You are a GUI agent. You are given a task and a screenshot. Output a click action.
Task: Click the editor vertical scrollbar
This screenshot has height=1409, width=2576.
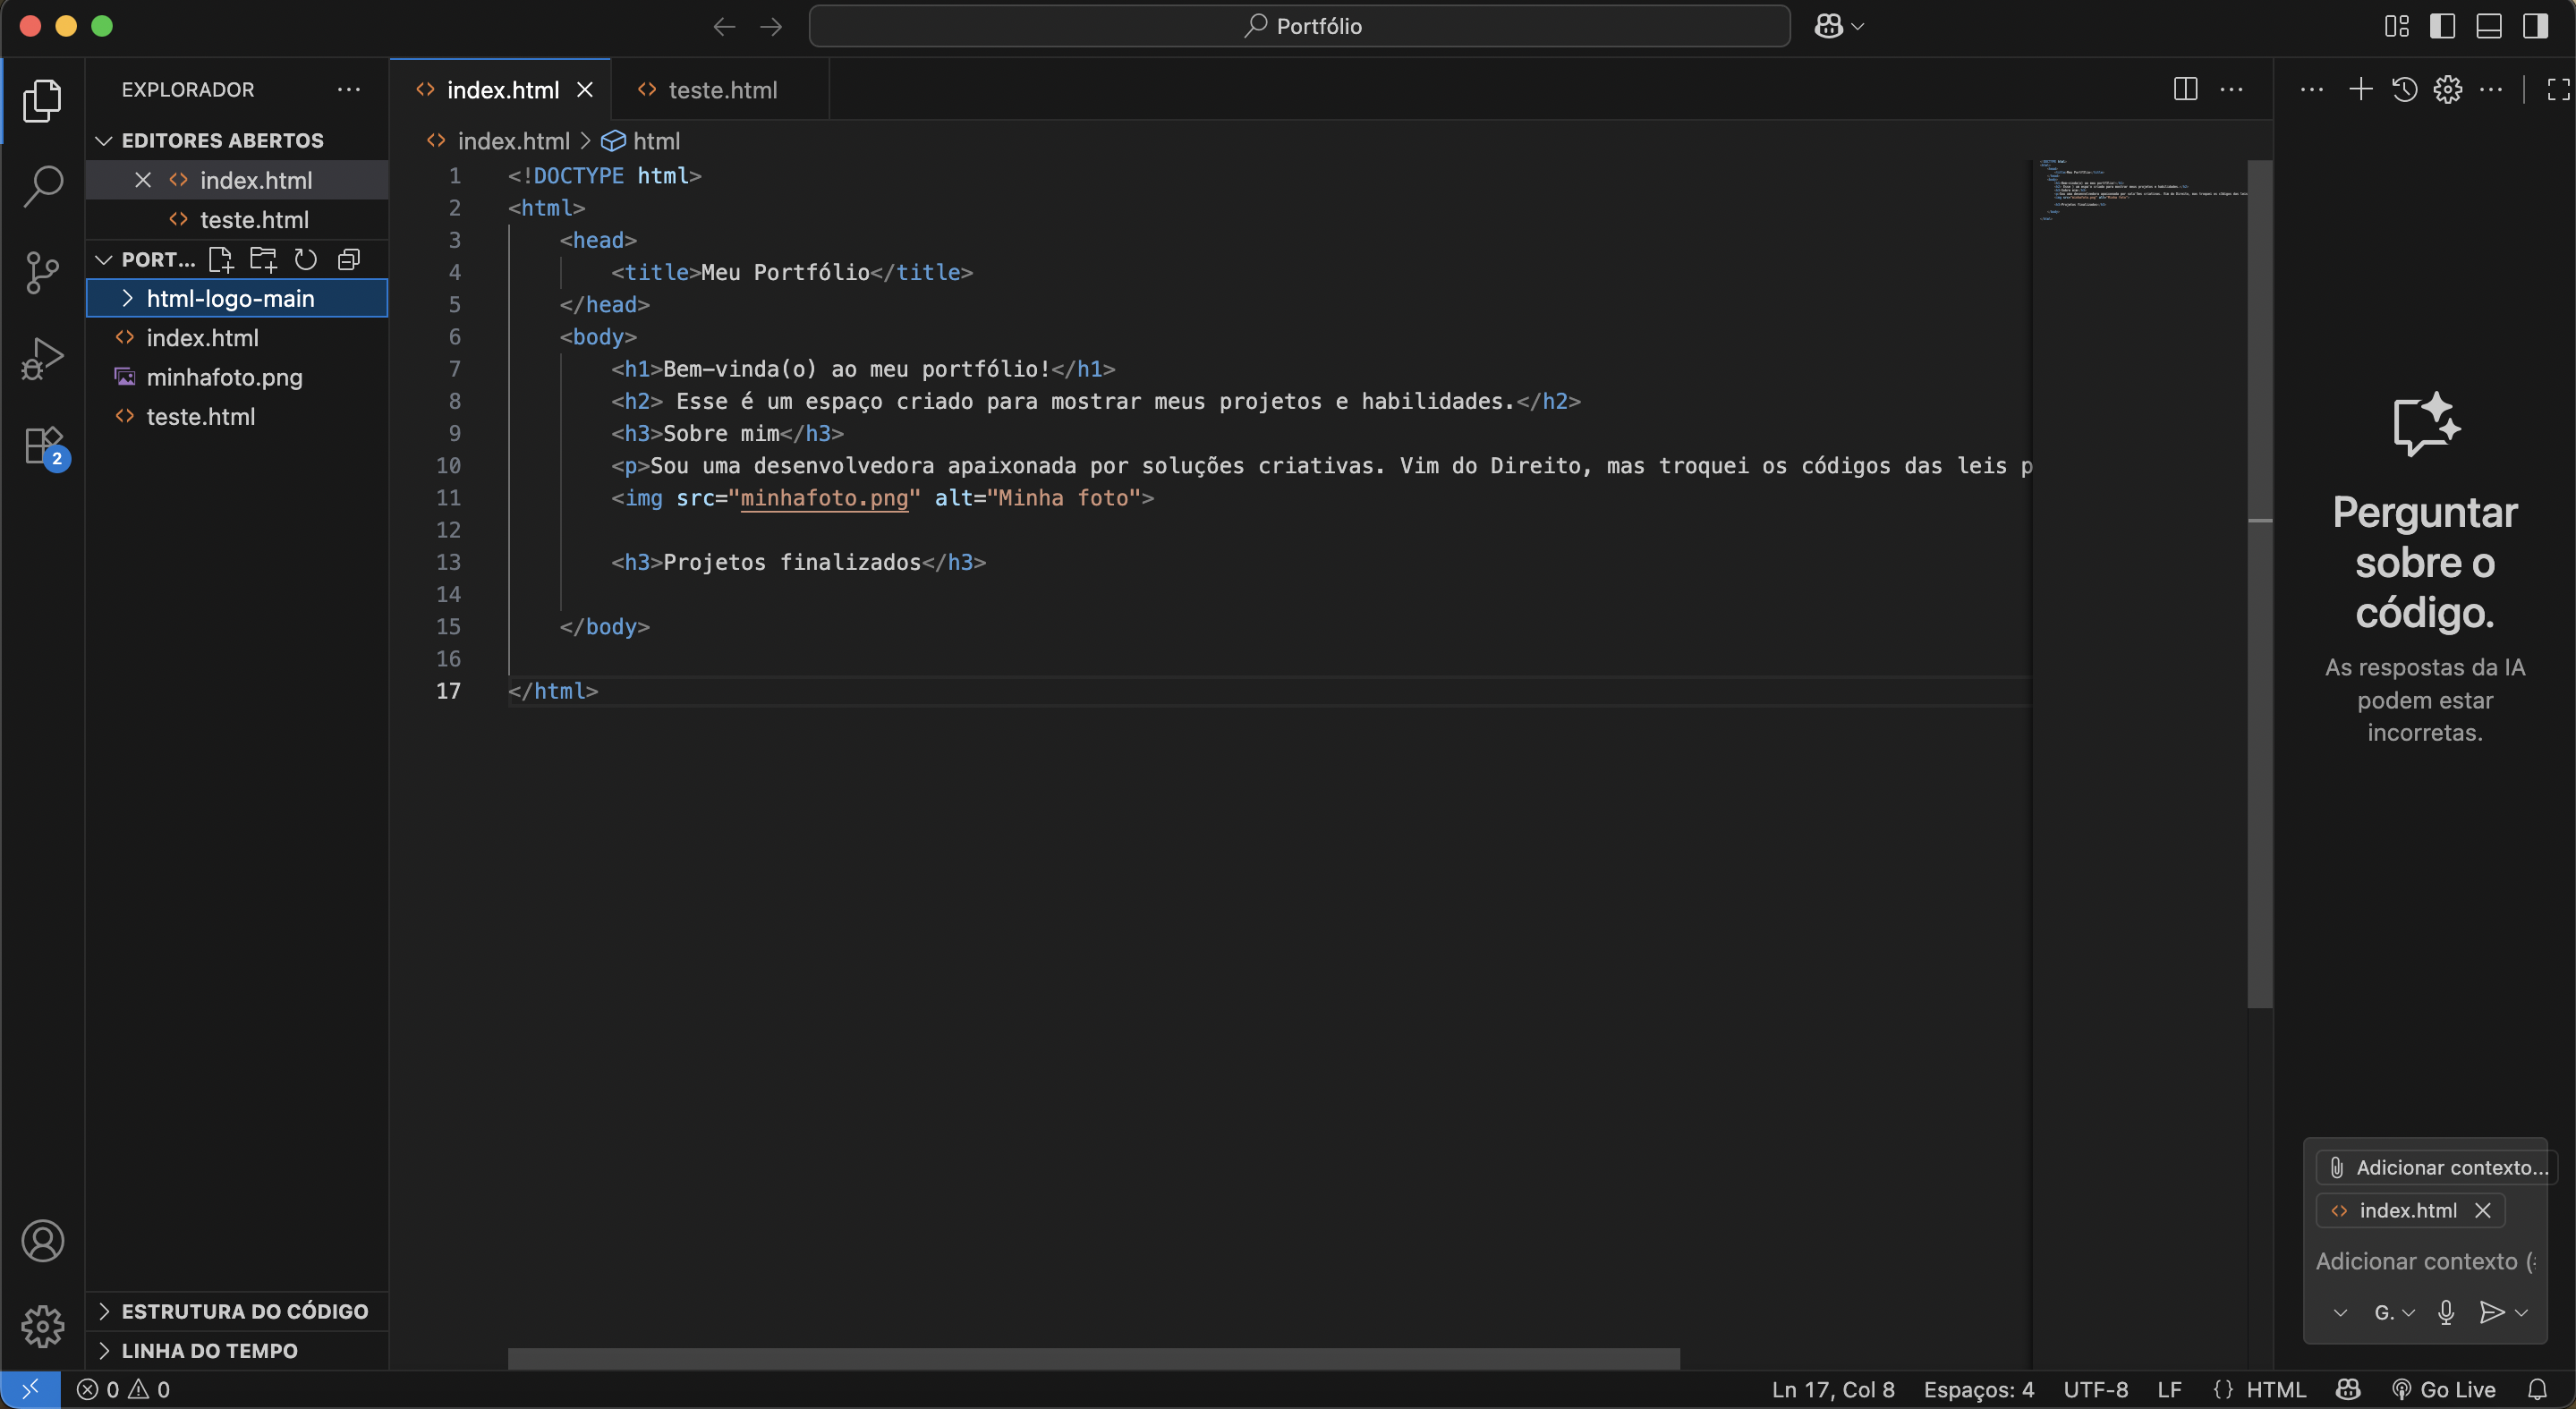tap(2259, 584)
